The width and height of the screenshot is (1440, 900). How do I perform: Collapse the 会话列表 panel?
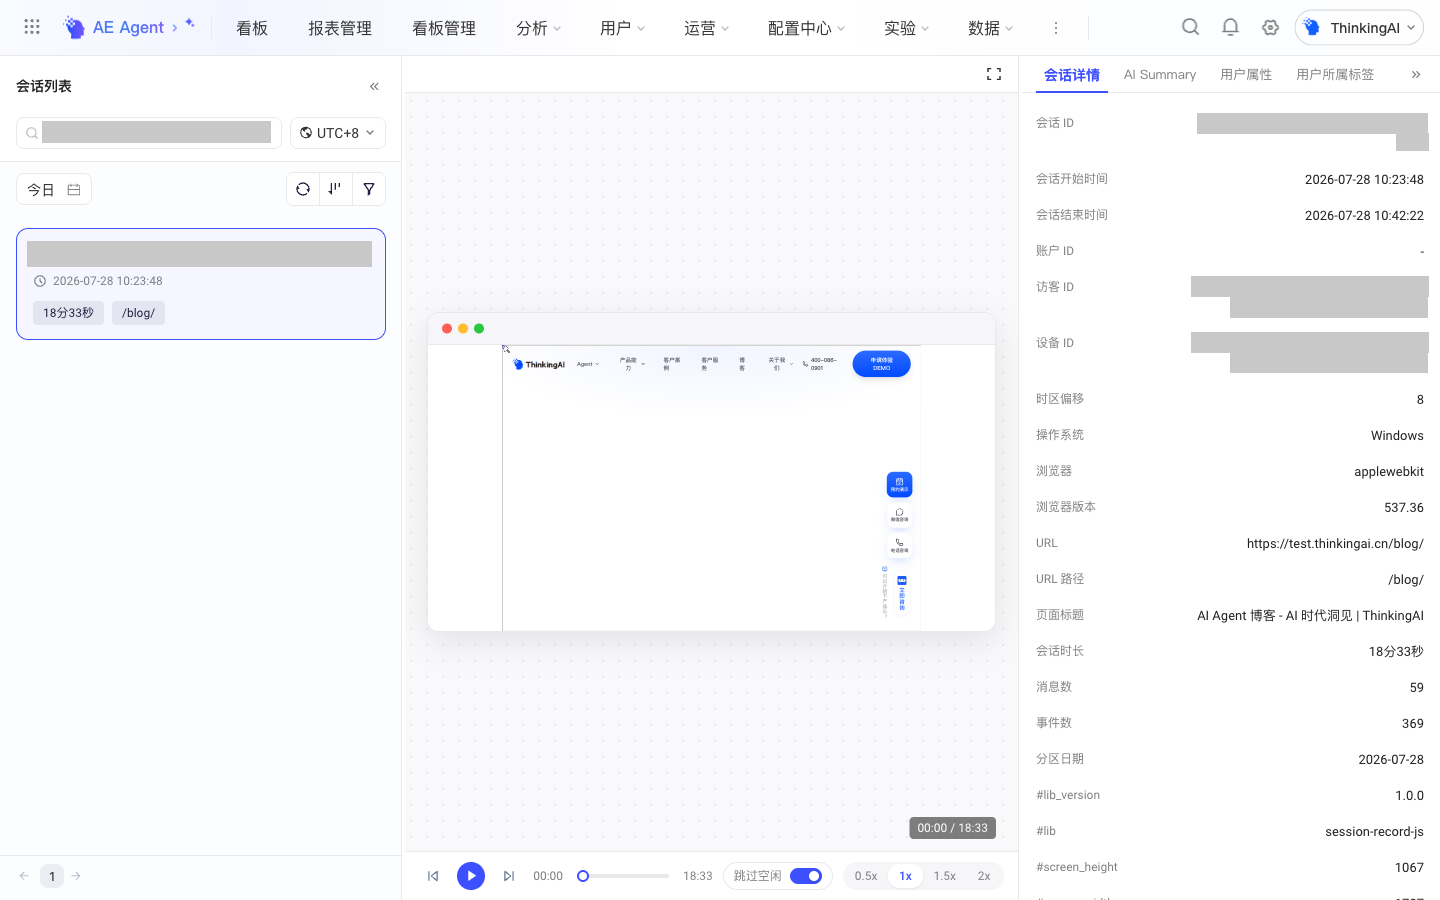pos(374,86)
